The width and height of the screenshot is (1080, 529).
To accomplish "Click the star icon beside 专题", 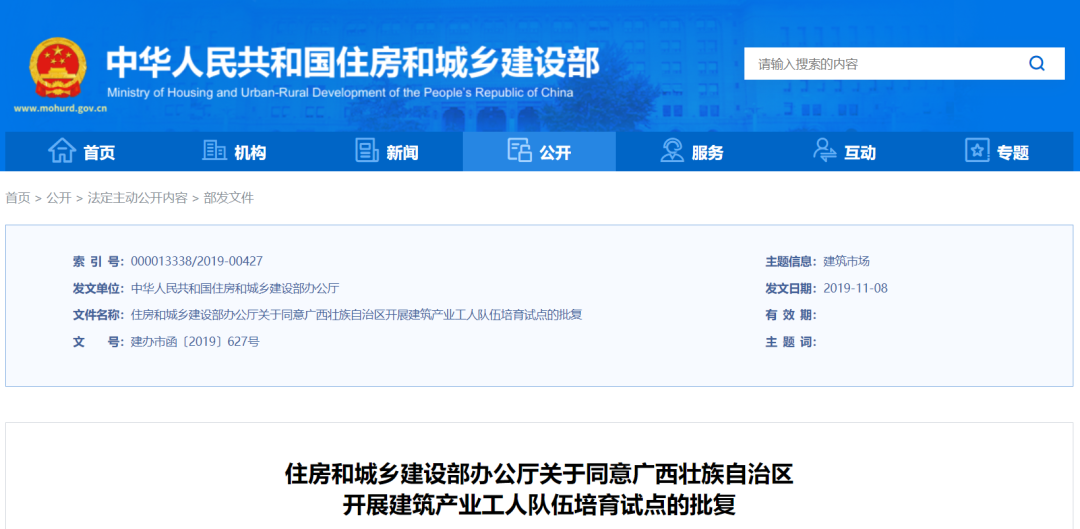I will pyautogui.click(x=977, y=151).
